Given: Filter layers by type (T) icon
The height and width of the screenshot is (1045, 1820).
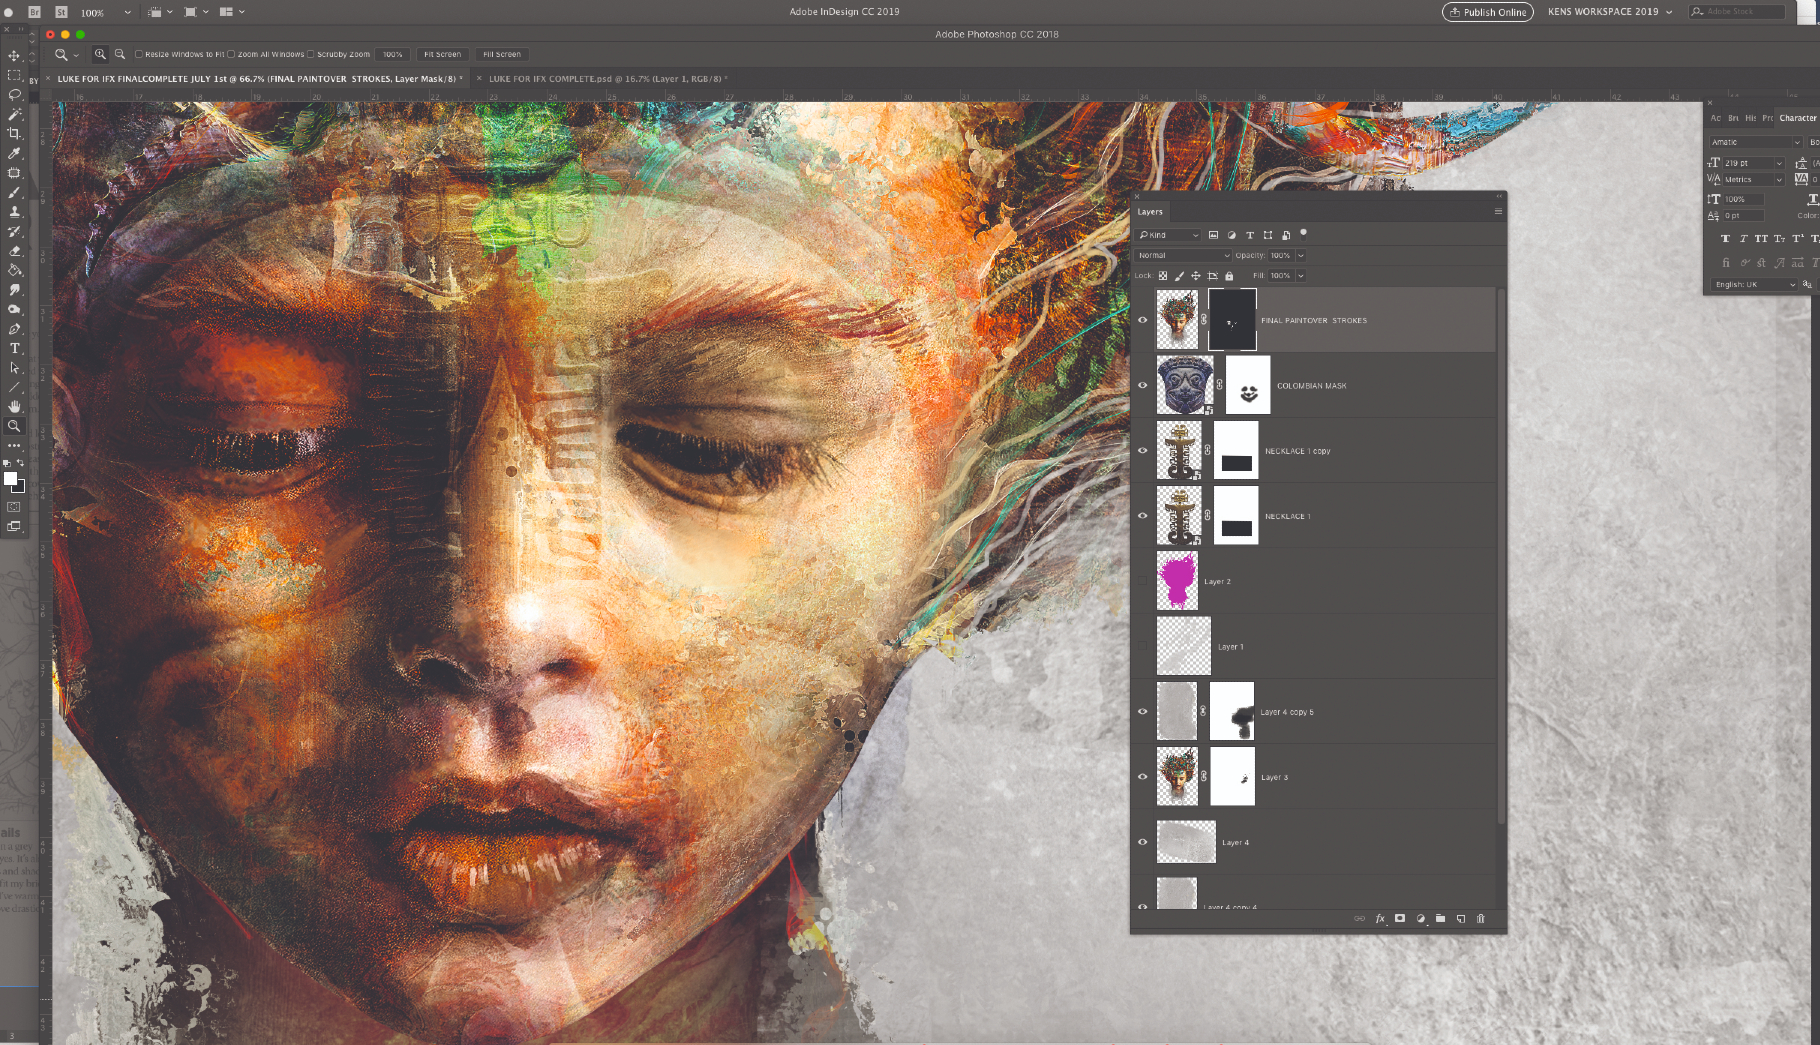Looking at the screenshot, I should click(x=1249, y=235).
